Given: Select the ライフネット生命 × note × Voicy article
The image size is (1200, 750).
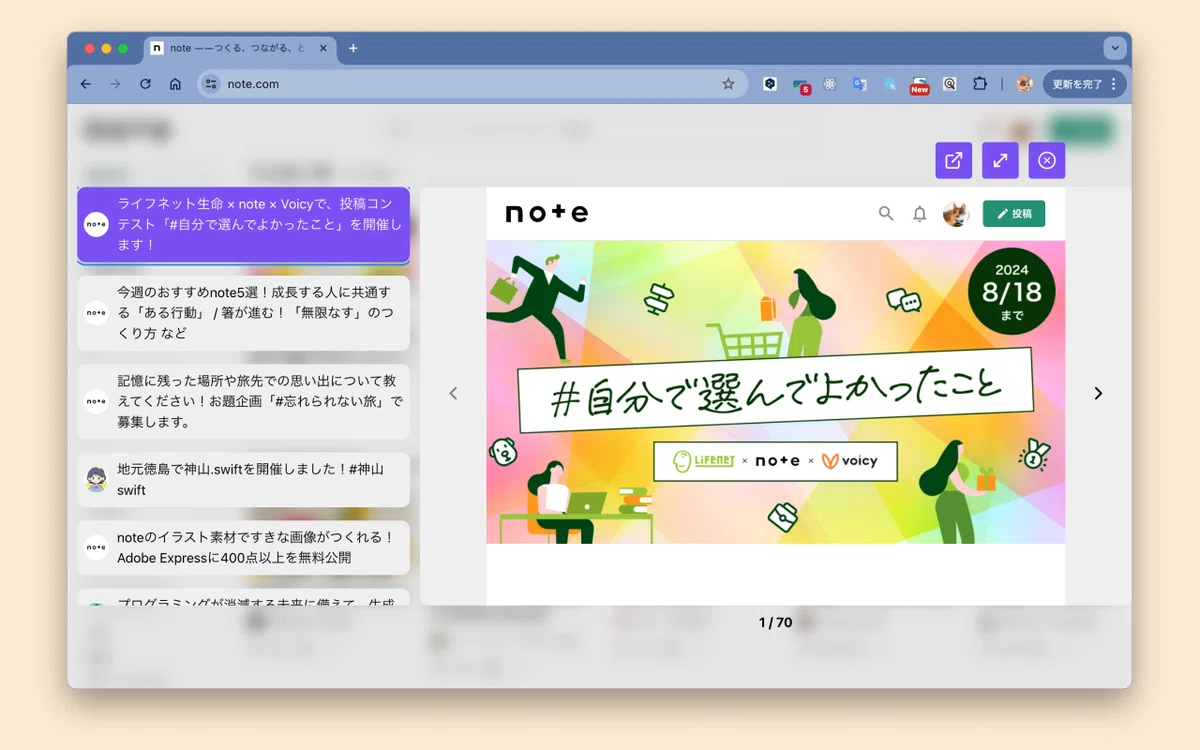Looking at the screenshot, I should click(244, 224).
